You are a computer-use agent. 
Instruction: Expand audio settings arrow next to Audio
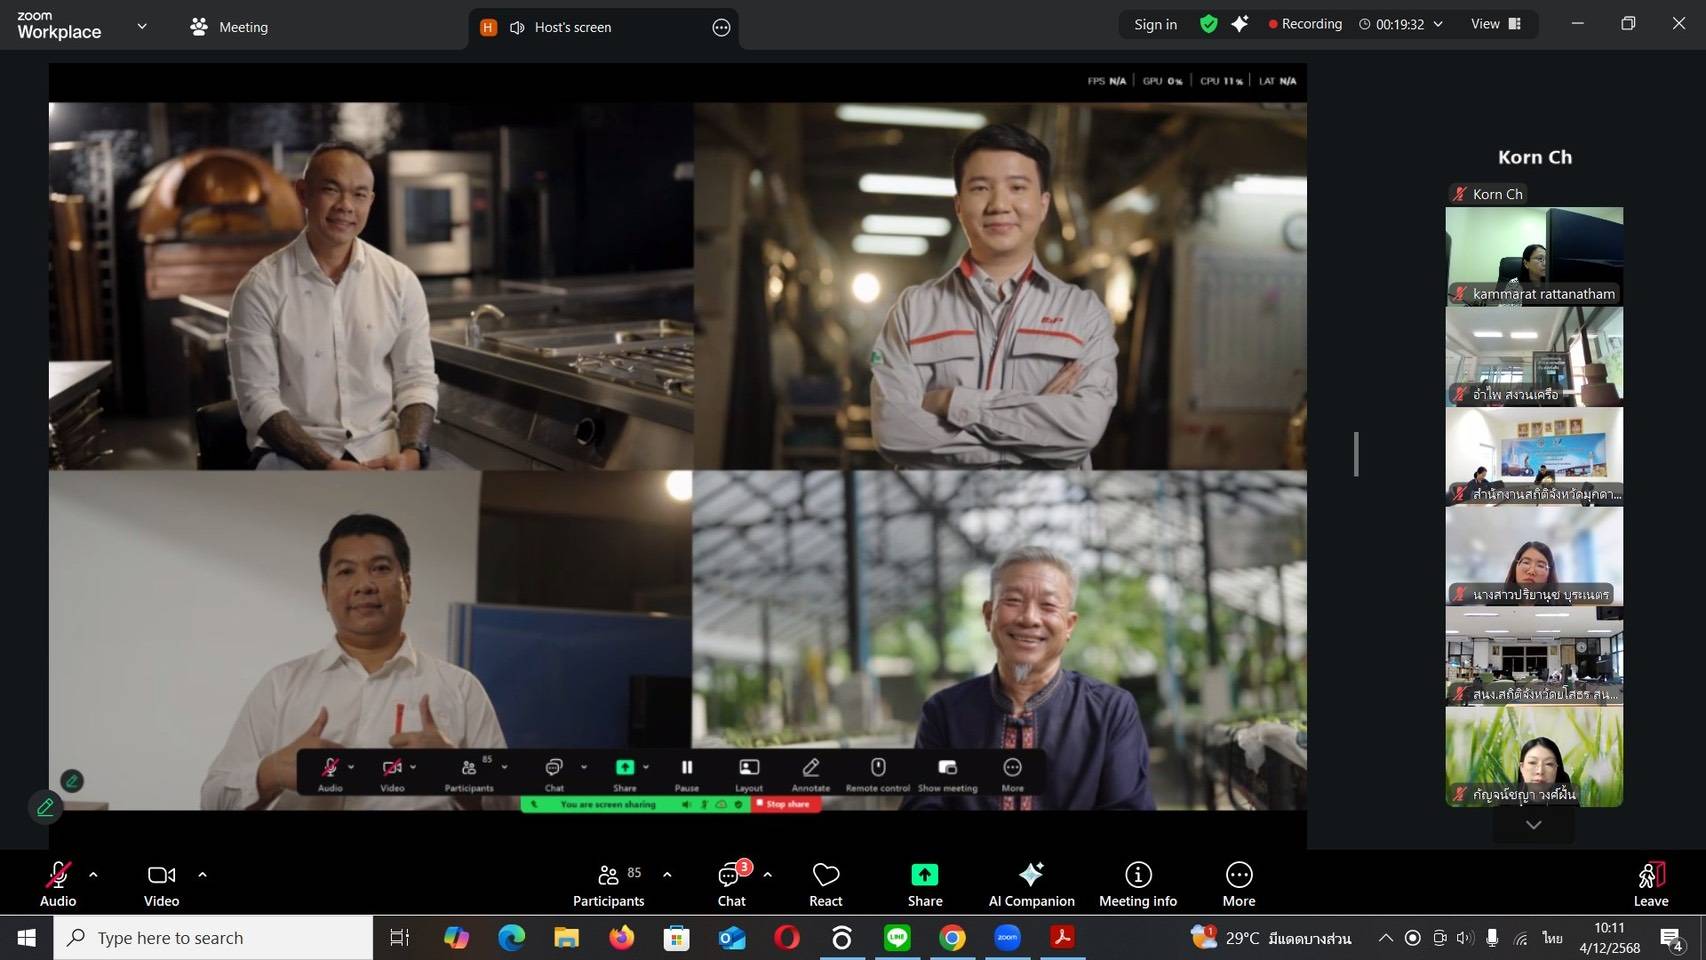pos(93,874)
